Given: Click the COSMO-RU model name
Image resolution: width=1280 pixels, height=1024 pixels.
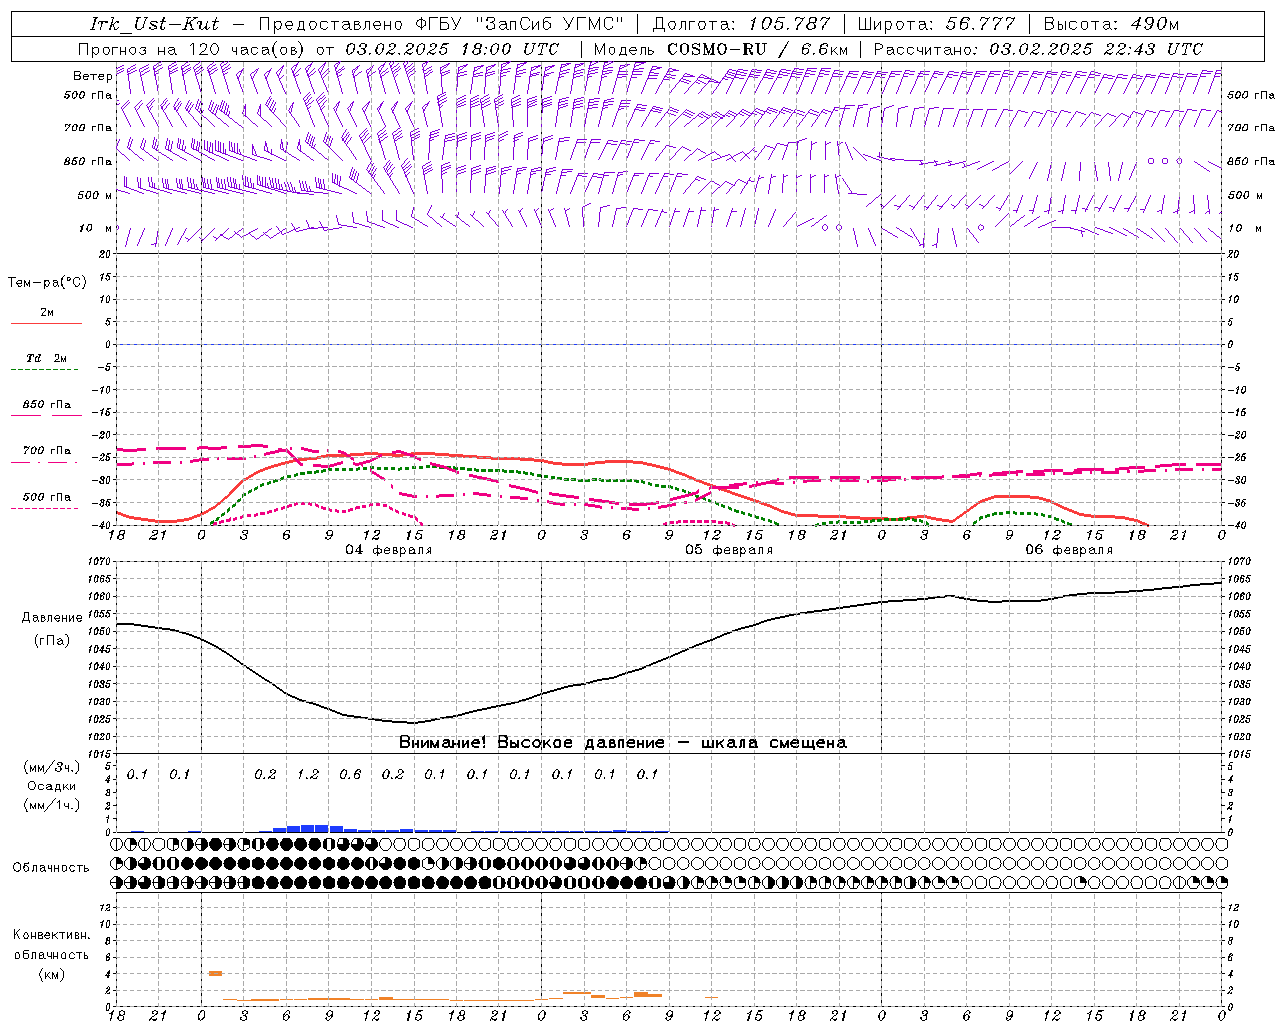Looking at the screenshot, I should (x=717, y=49).
